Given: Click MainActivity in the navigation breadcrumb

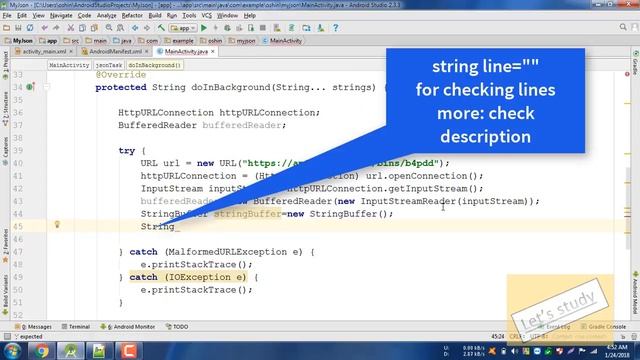Looking at the screenshot, I should (282, 41).
